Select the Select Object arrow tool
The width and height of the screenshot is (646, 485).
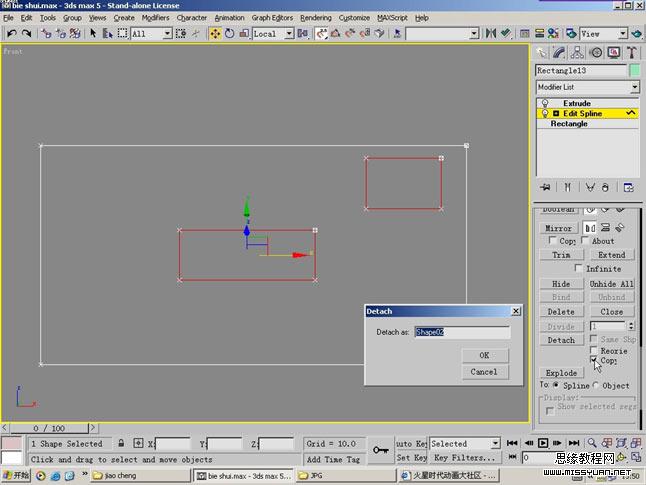pyautogui.click(x=93, y=33)
